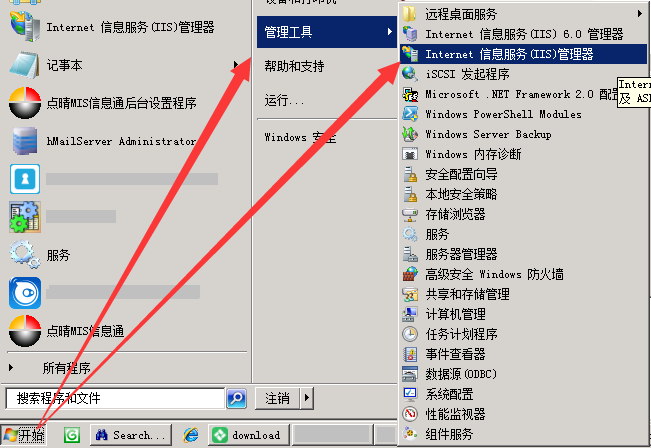Click the 开始 start button
The width and height of the screenshot is (651, 448).
[x=23, y=435]
